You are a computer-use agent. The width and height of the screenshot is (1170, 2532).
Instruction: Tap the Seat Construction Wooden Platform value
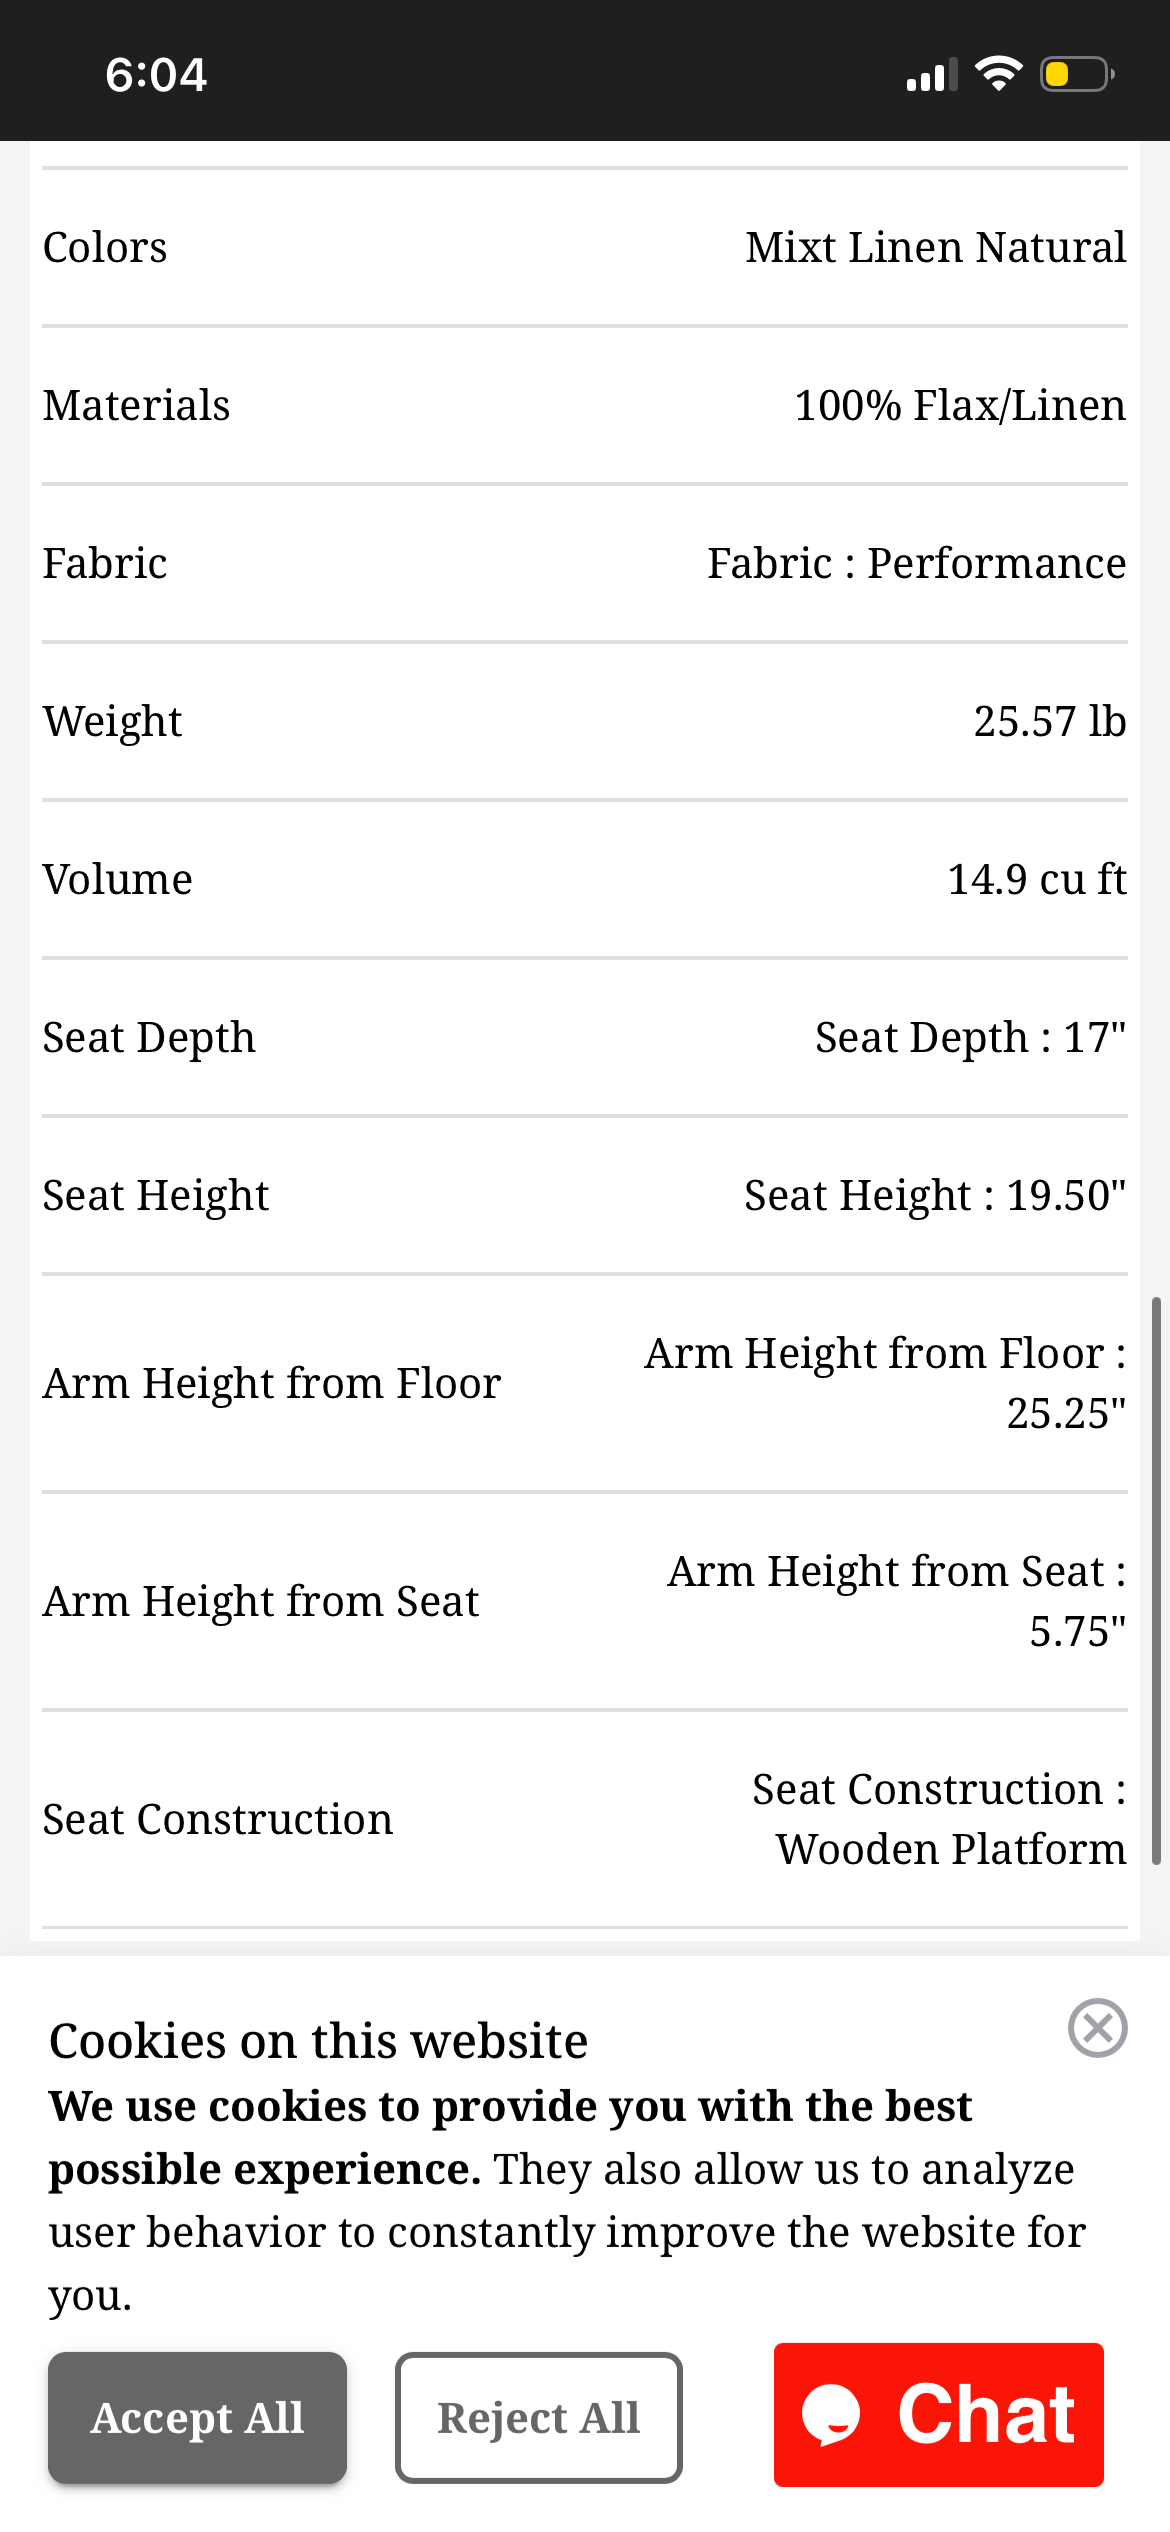tap(939, 1819)
